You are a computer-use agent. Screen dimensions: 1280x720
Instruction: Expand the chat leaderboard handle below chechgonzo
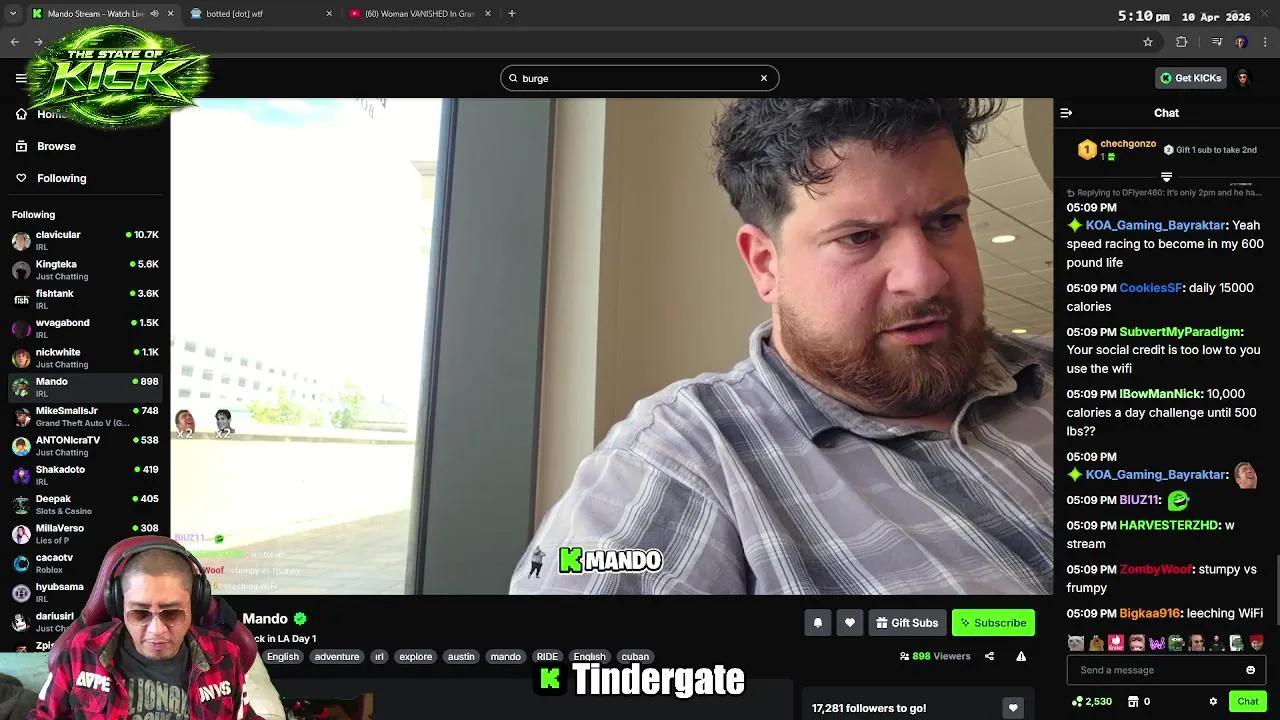click(1166, 177)
